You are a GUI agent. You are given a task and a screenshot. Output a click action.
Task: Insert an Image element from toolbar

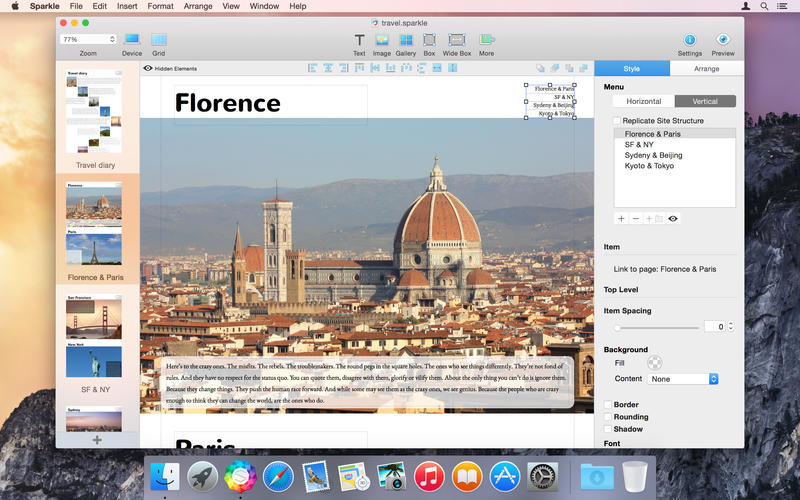click(x=382, y=40)
